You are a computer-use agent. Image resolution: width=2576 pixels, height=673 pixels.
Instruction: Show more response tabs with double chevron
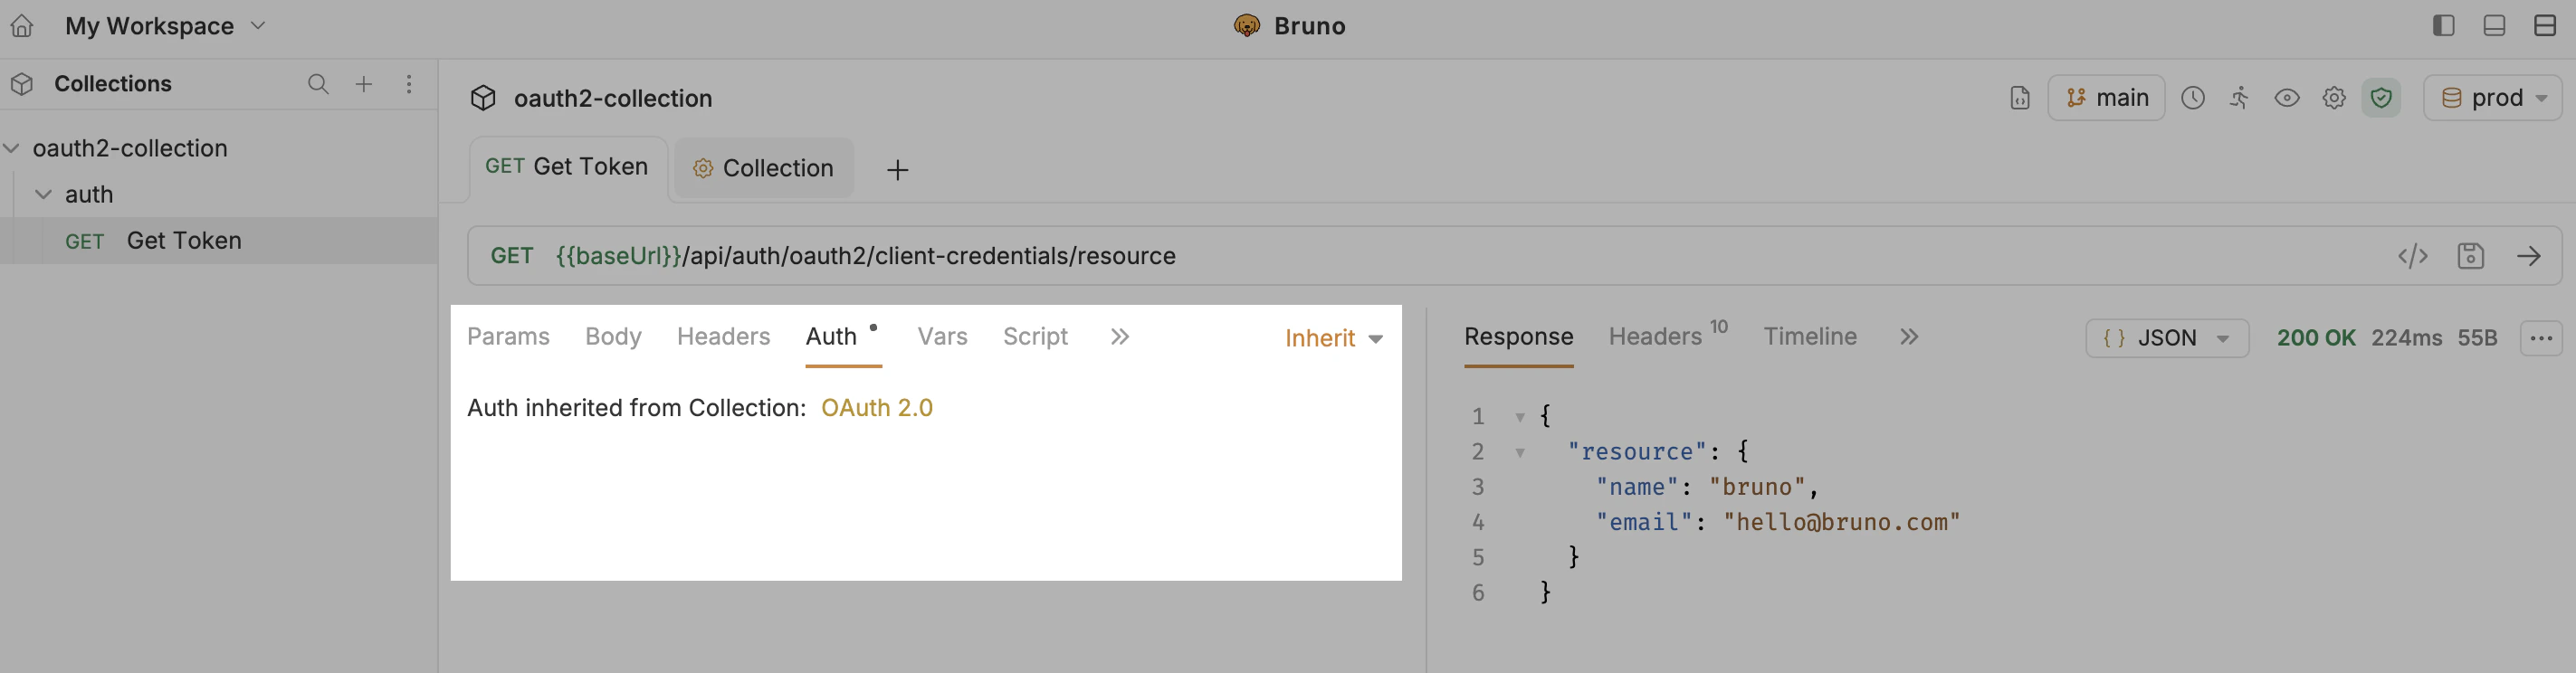(x=1909, y=337)
